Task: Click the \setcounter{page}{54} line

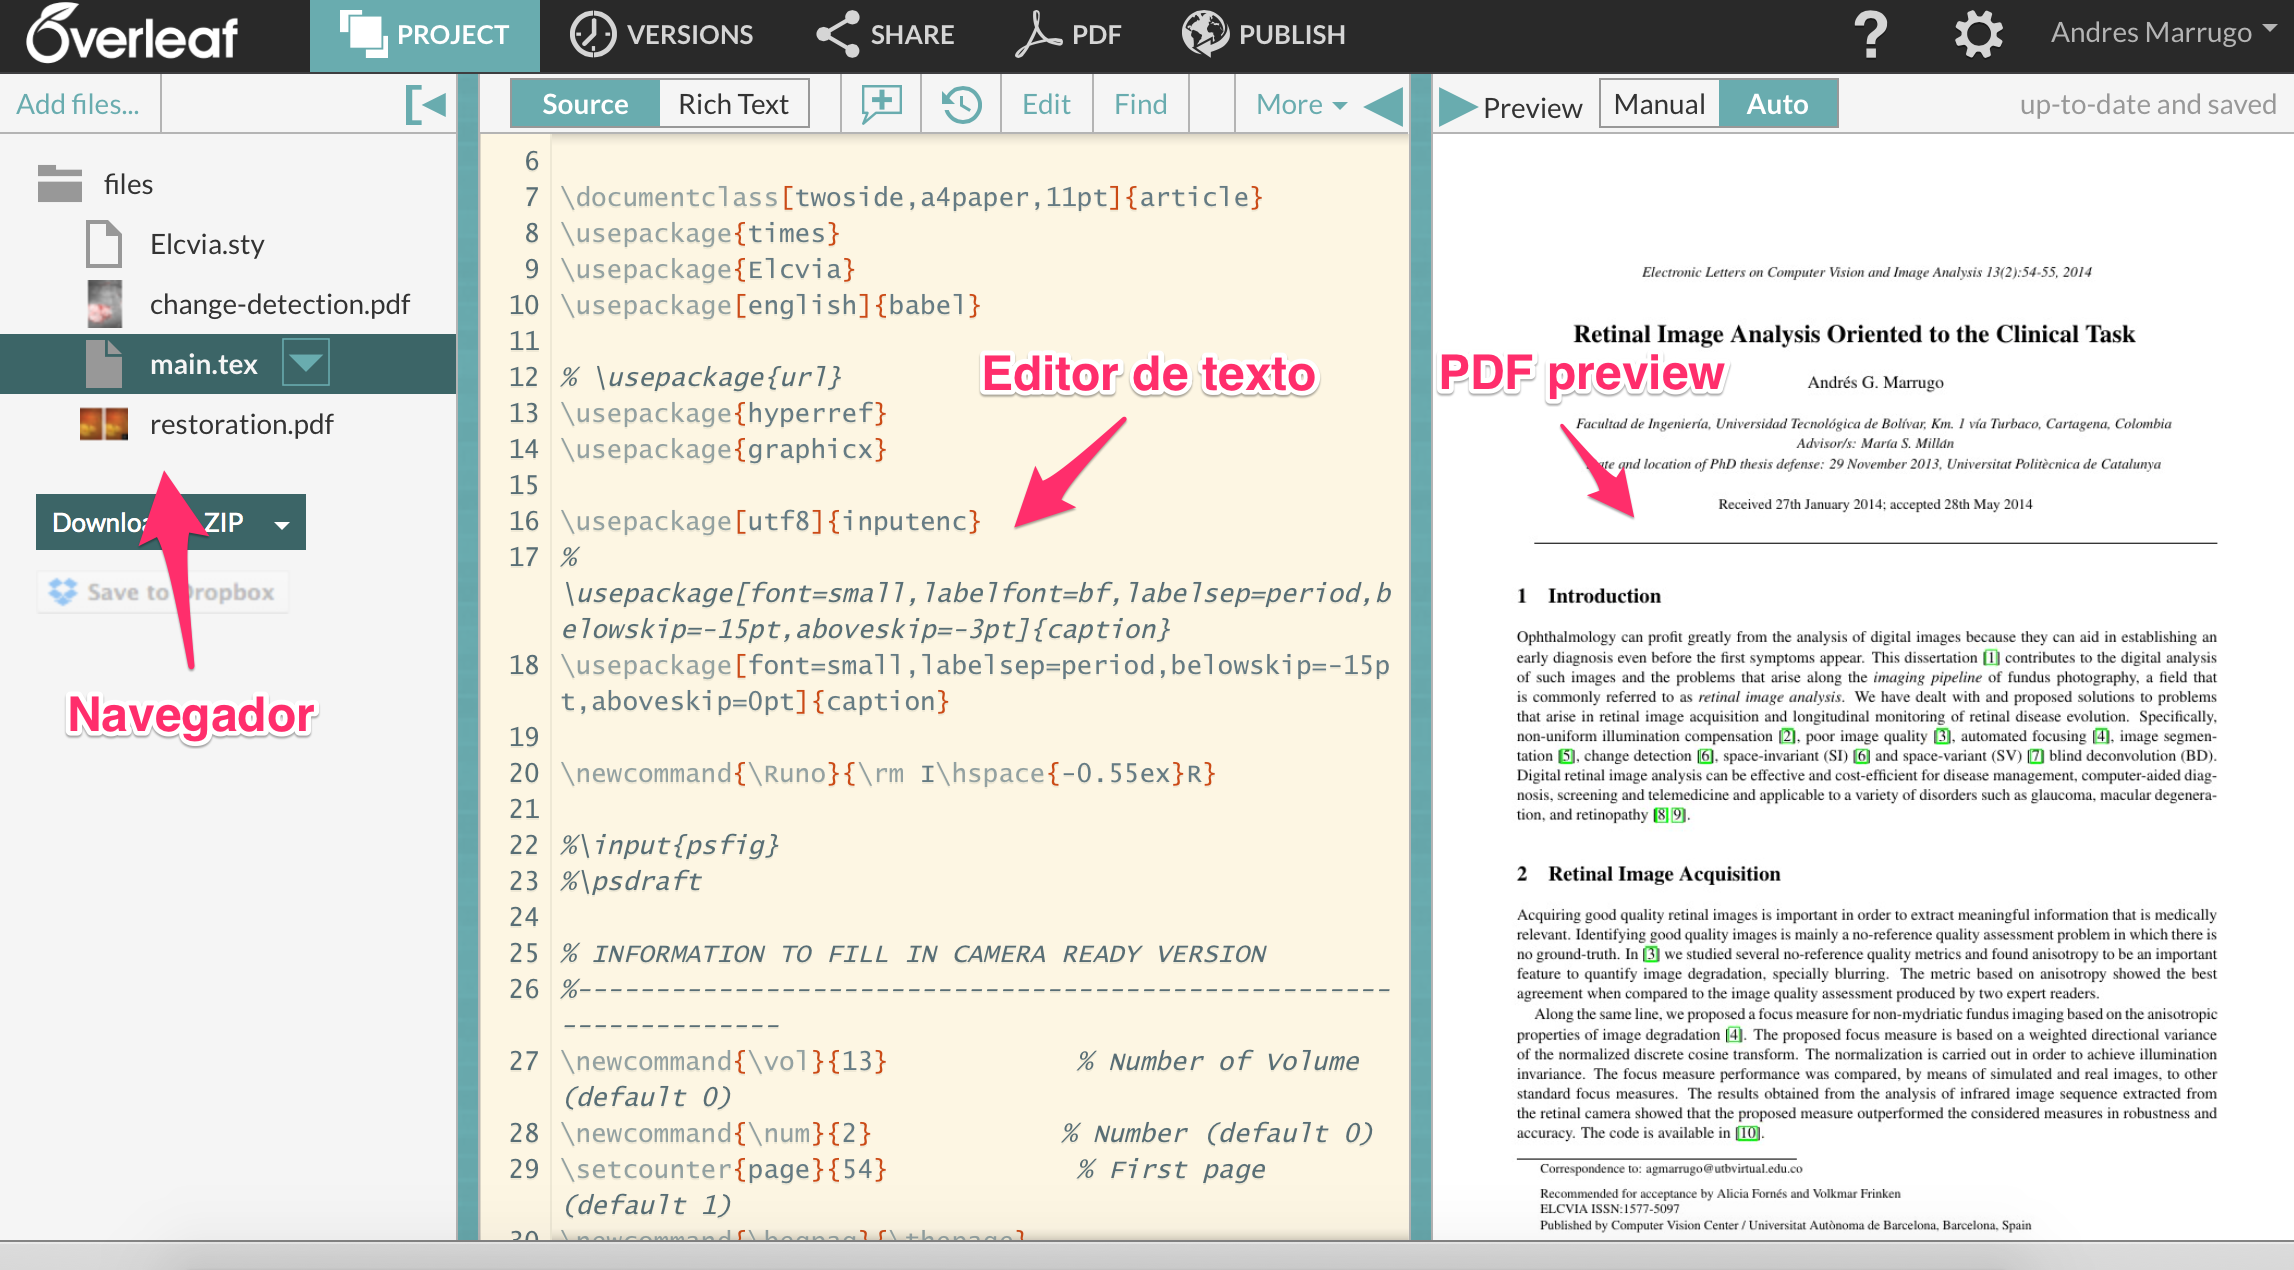Action: [x=724, y=1169]
